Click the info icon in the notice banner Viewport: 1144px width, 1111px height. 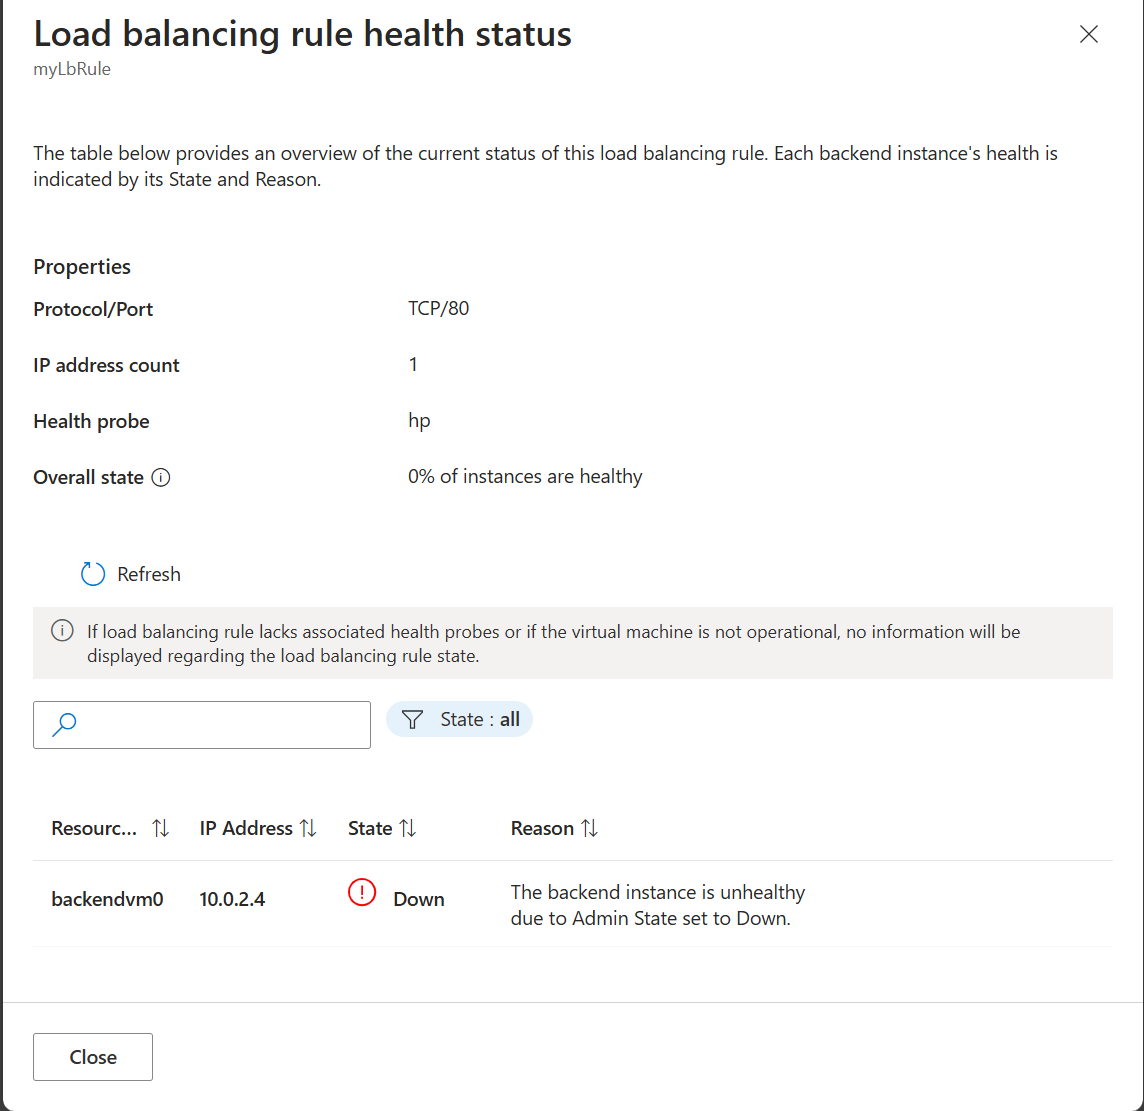tap(62, 632)
